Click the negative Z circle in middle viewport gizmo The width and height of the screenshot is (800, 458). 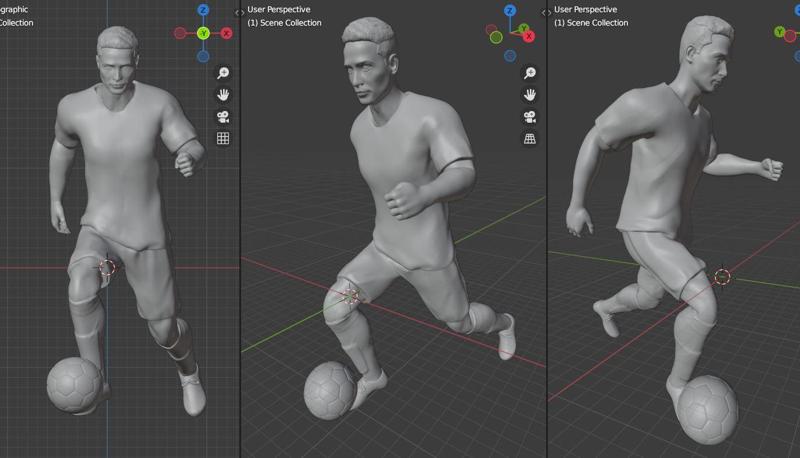(510, 56)
